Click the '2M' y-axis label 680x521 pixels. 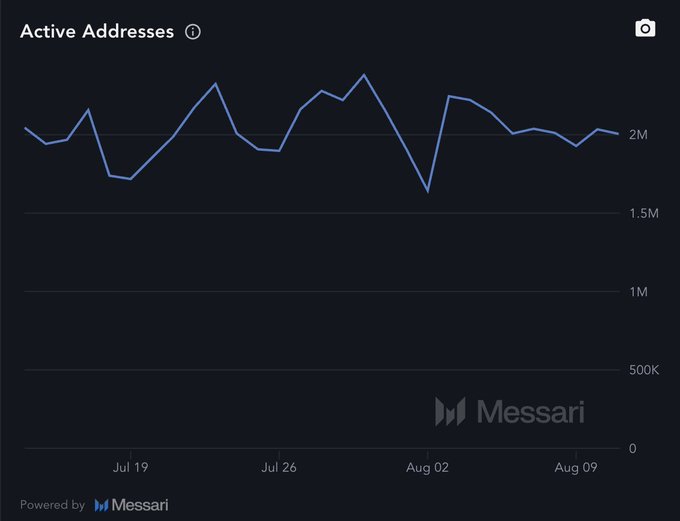[638, 135]
